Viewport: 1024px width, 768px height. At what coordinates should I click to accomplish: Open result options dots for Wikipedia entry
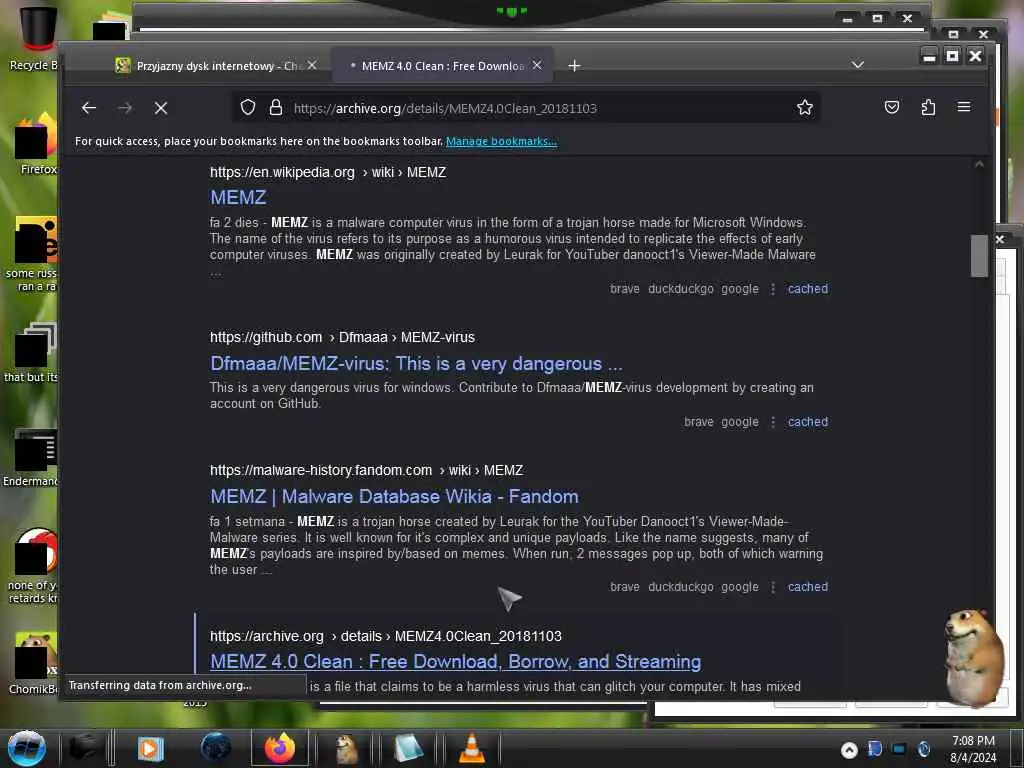coord(773,289)
